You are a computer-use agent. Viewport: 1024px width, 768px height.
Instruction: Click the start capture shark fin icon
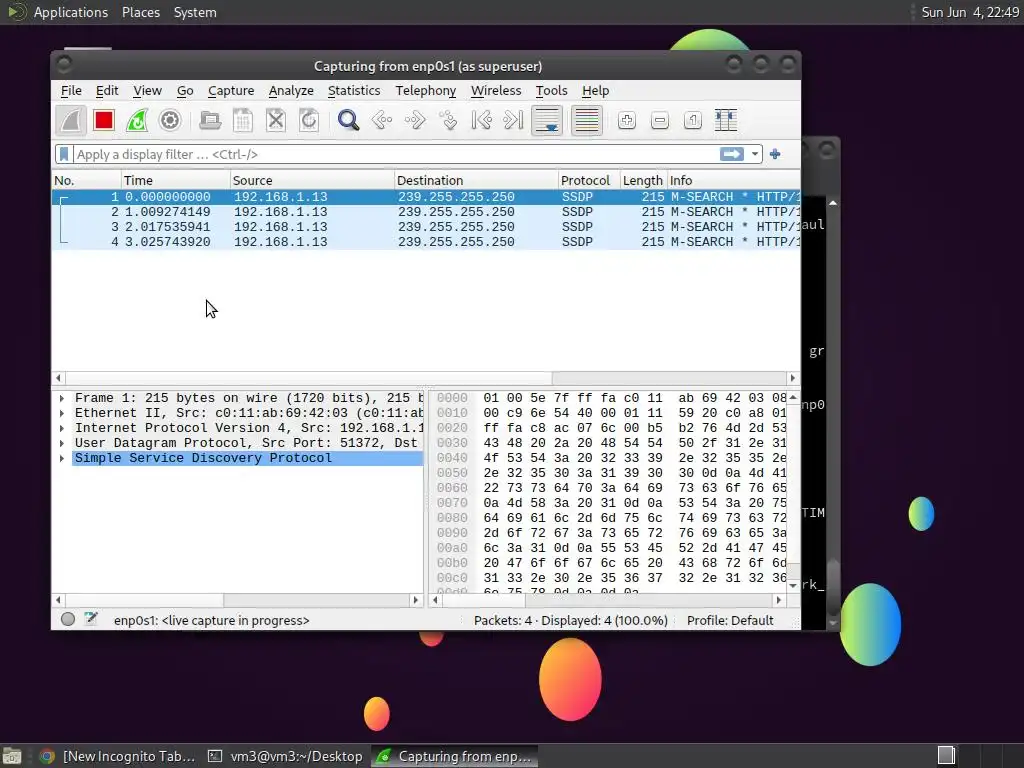pyautogui.click(x=71, y=121)
